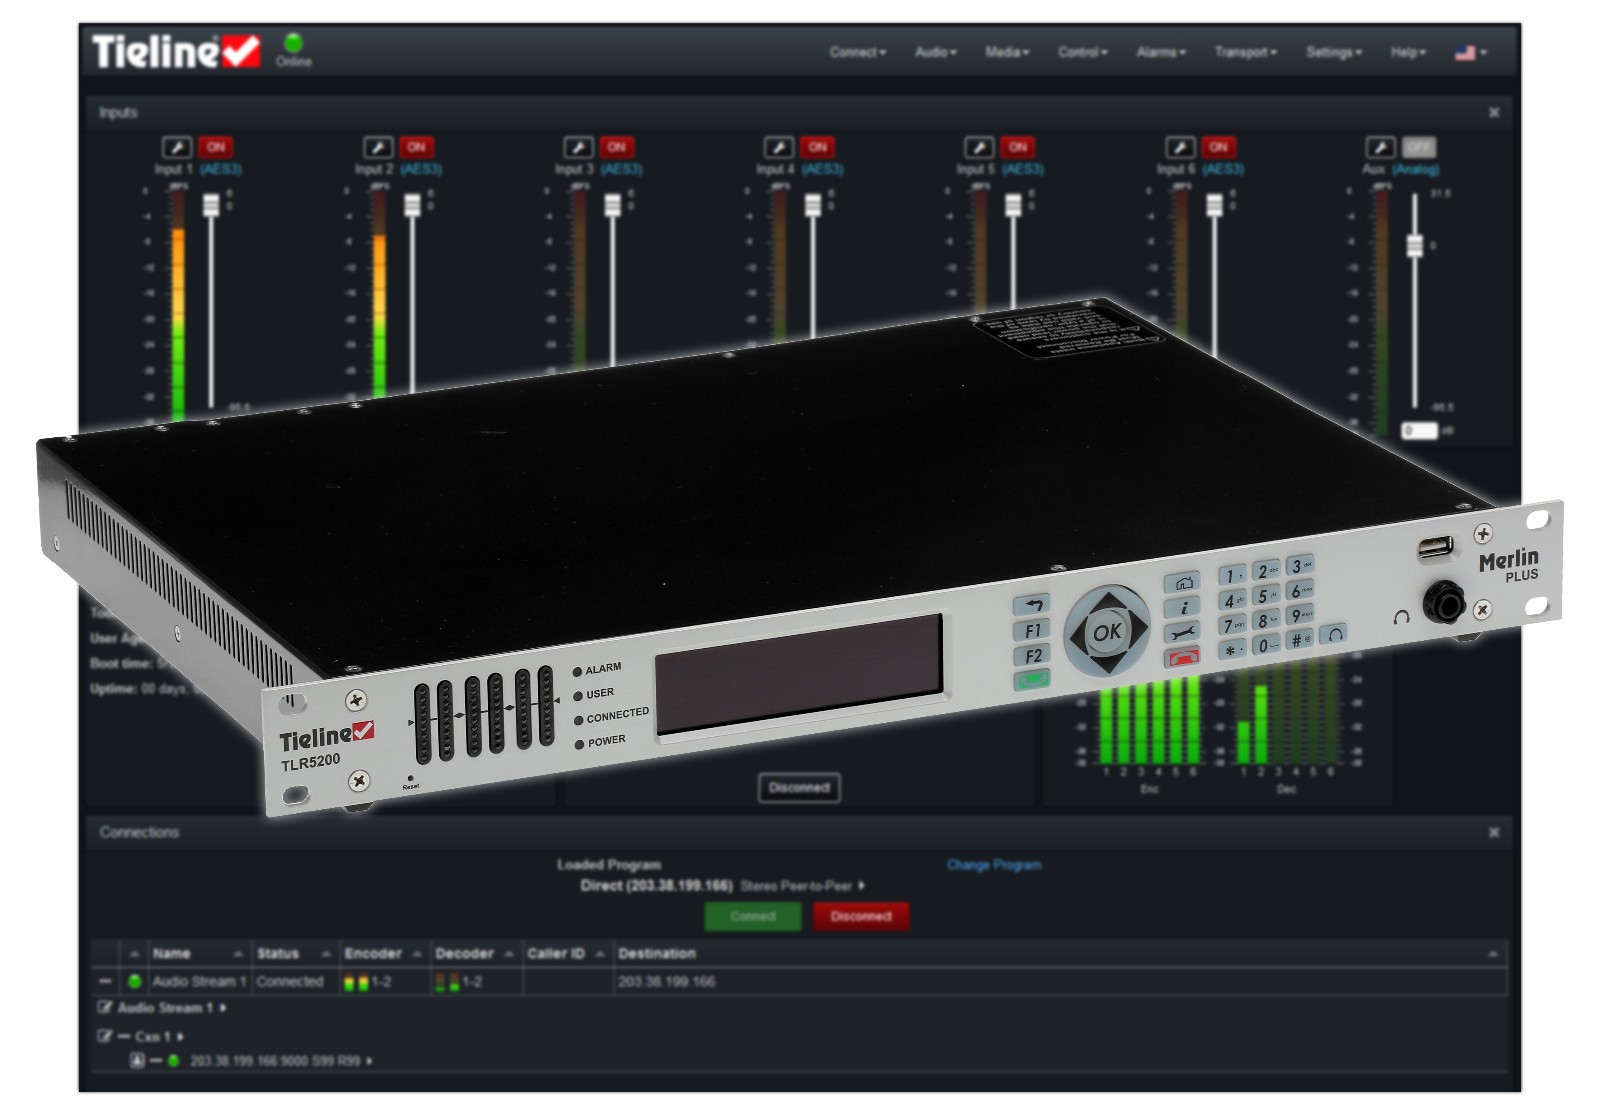Click outlined Disconnect button below codec

[x=799, y=788]
